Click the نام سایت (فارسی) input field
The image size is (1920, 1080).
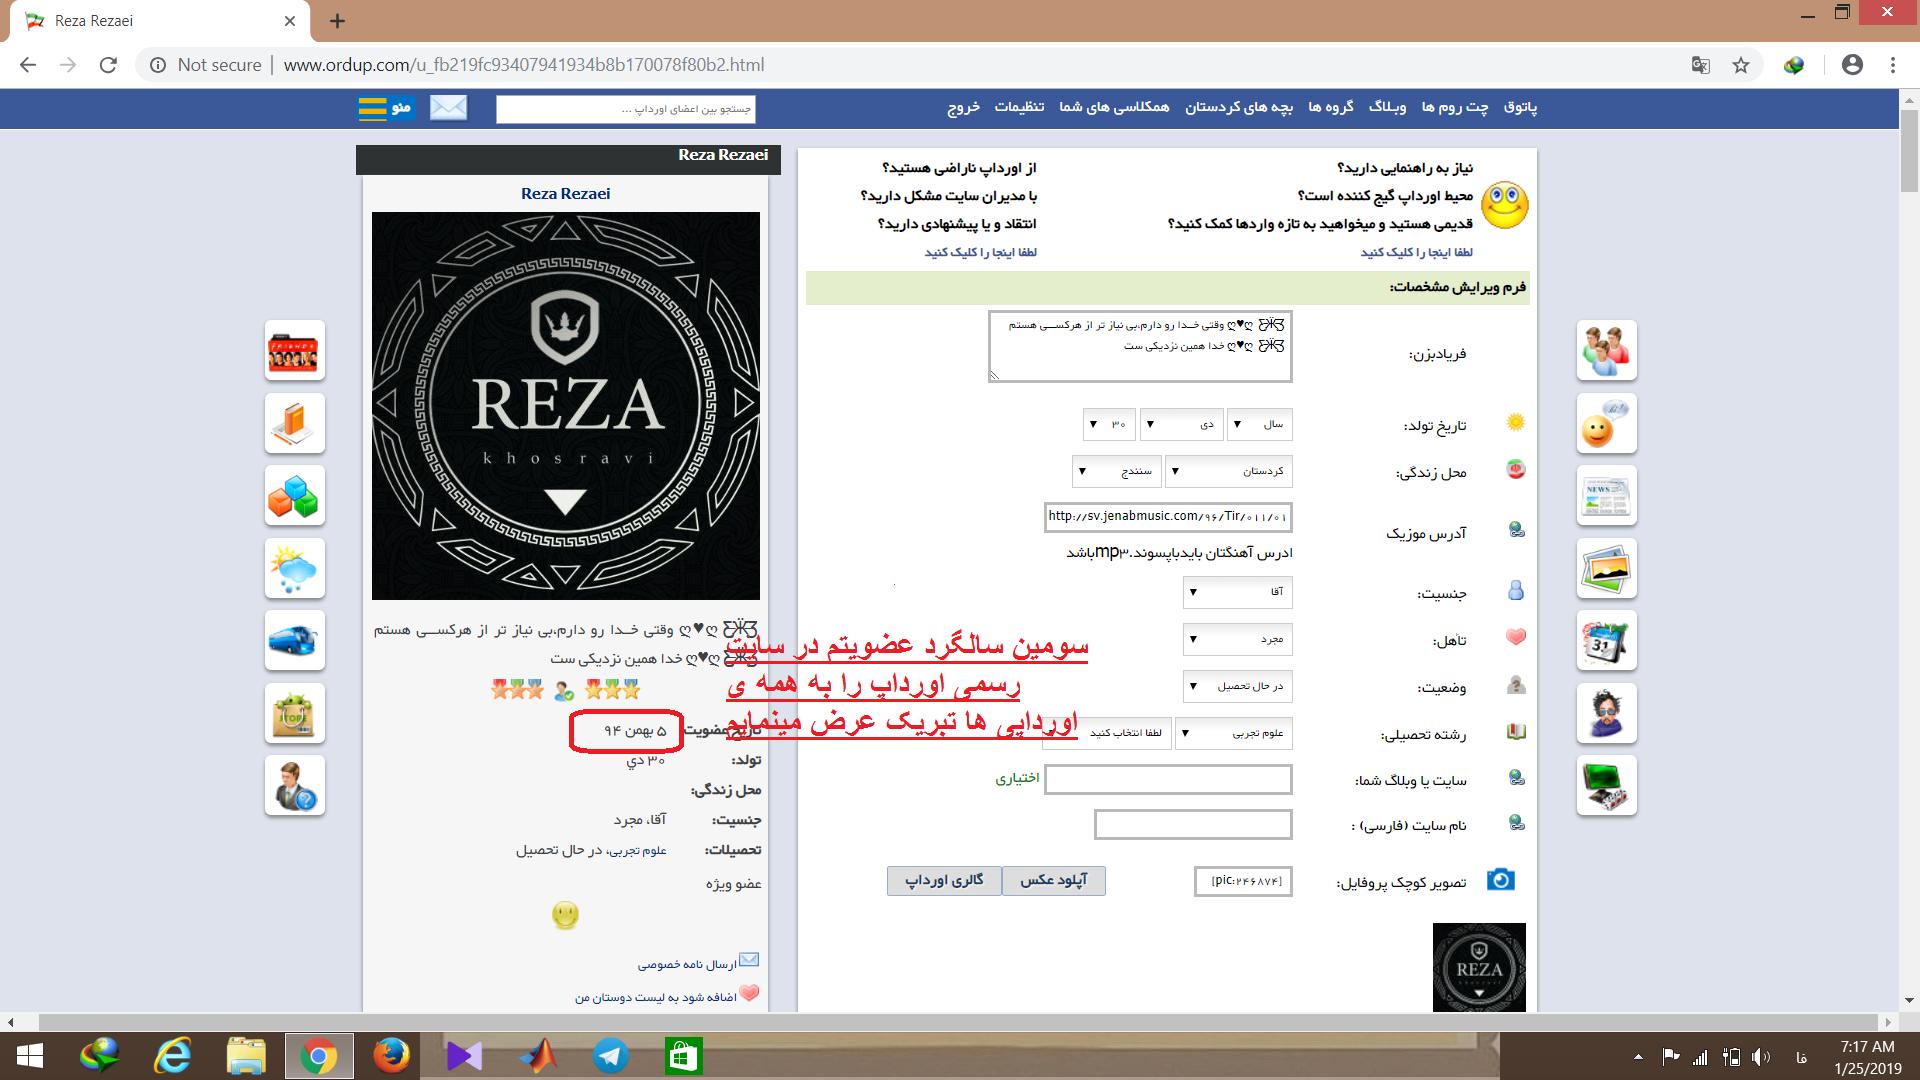pos(1193,825)
